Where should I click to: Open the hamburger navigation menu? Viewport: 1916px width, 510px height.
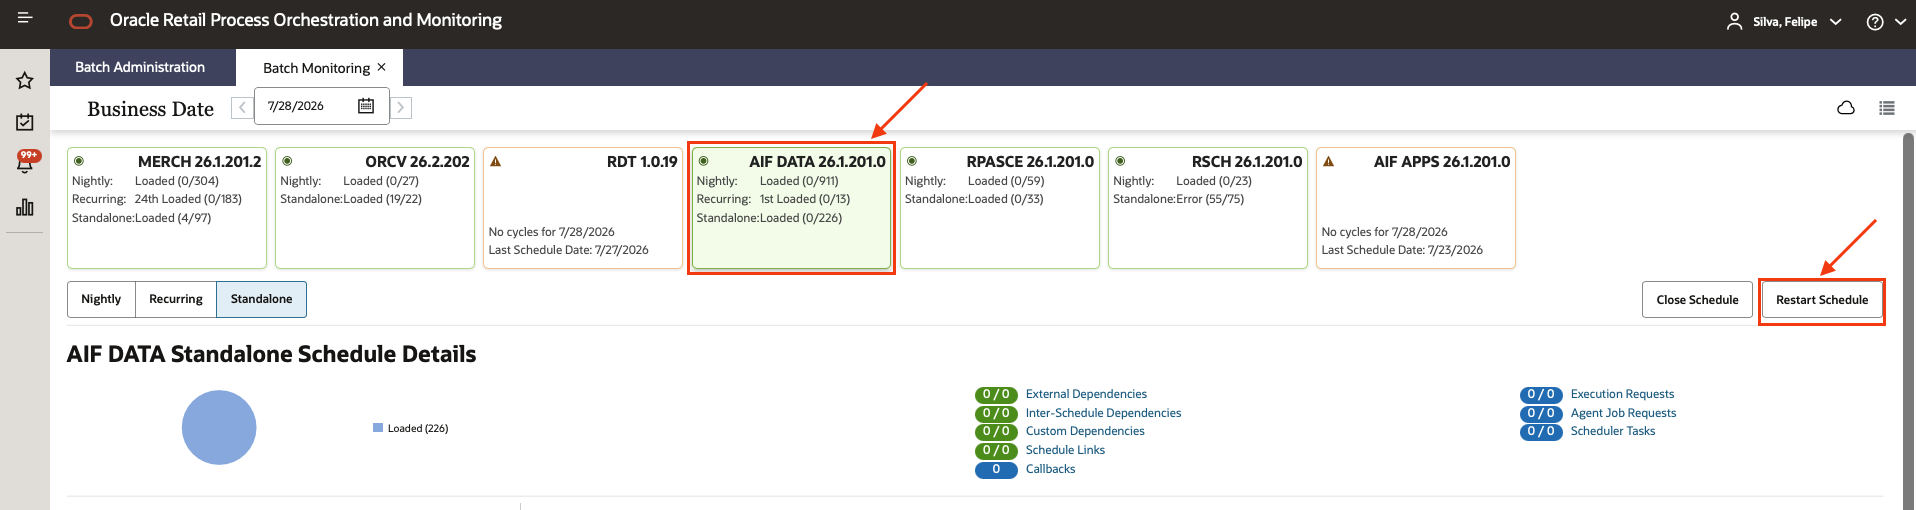tap(25, 18)
